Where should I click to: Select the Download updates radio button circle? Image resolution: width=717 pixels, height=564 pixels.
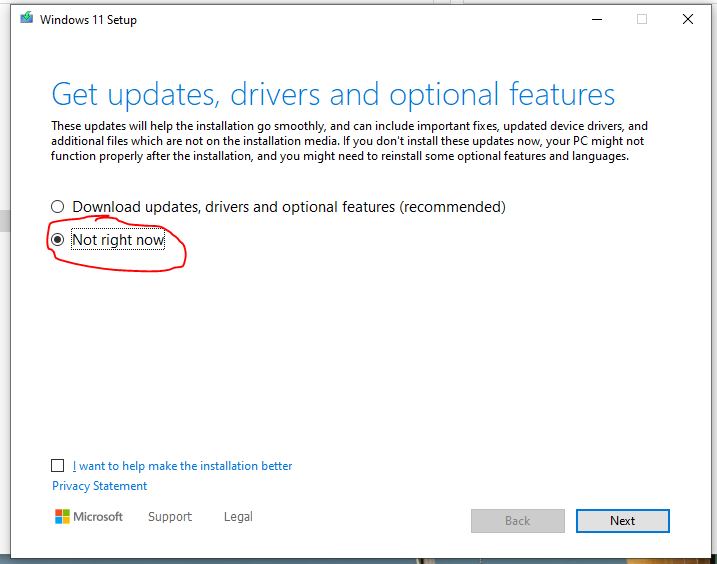point(58,207)
